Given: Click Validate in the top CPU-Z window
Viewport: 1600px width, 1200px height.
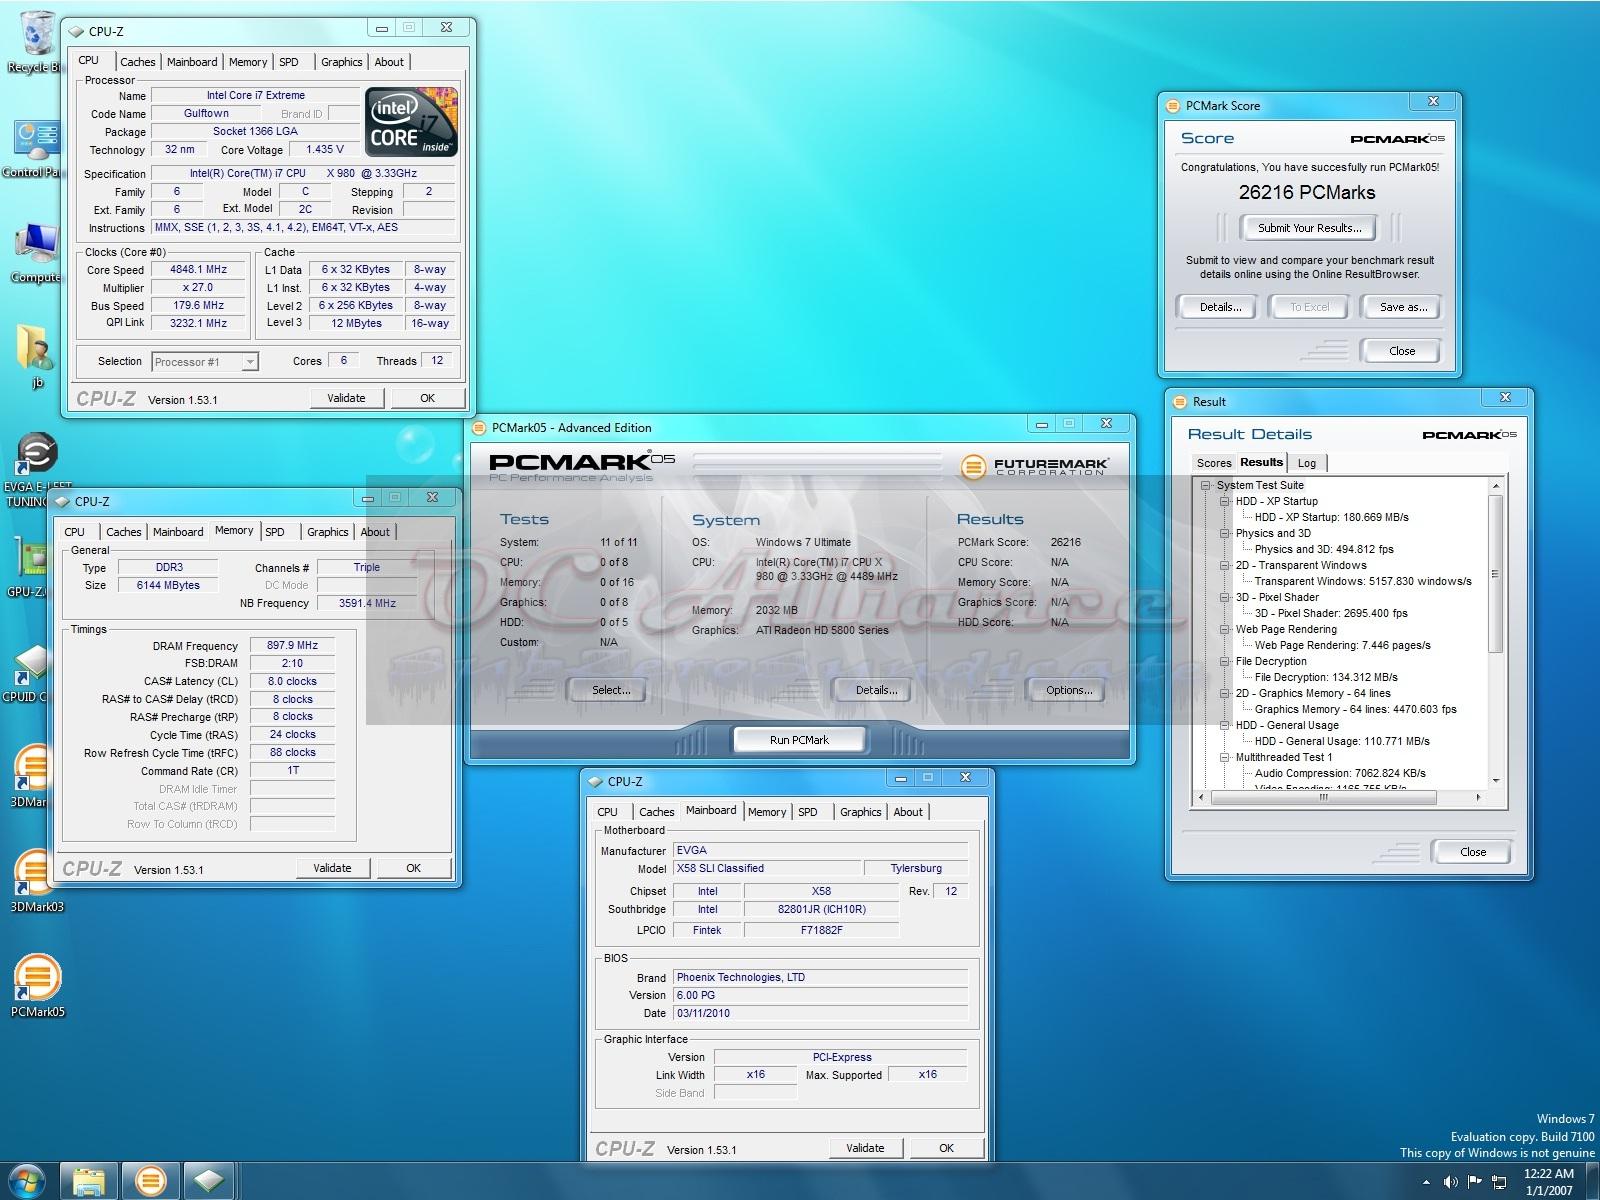Looking at the screenshot, I should click(x=346, y=398).
